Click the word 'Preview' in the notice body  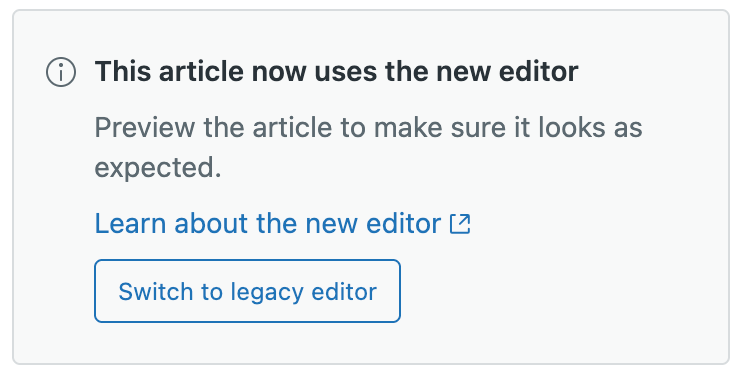tap(145, 127)
